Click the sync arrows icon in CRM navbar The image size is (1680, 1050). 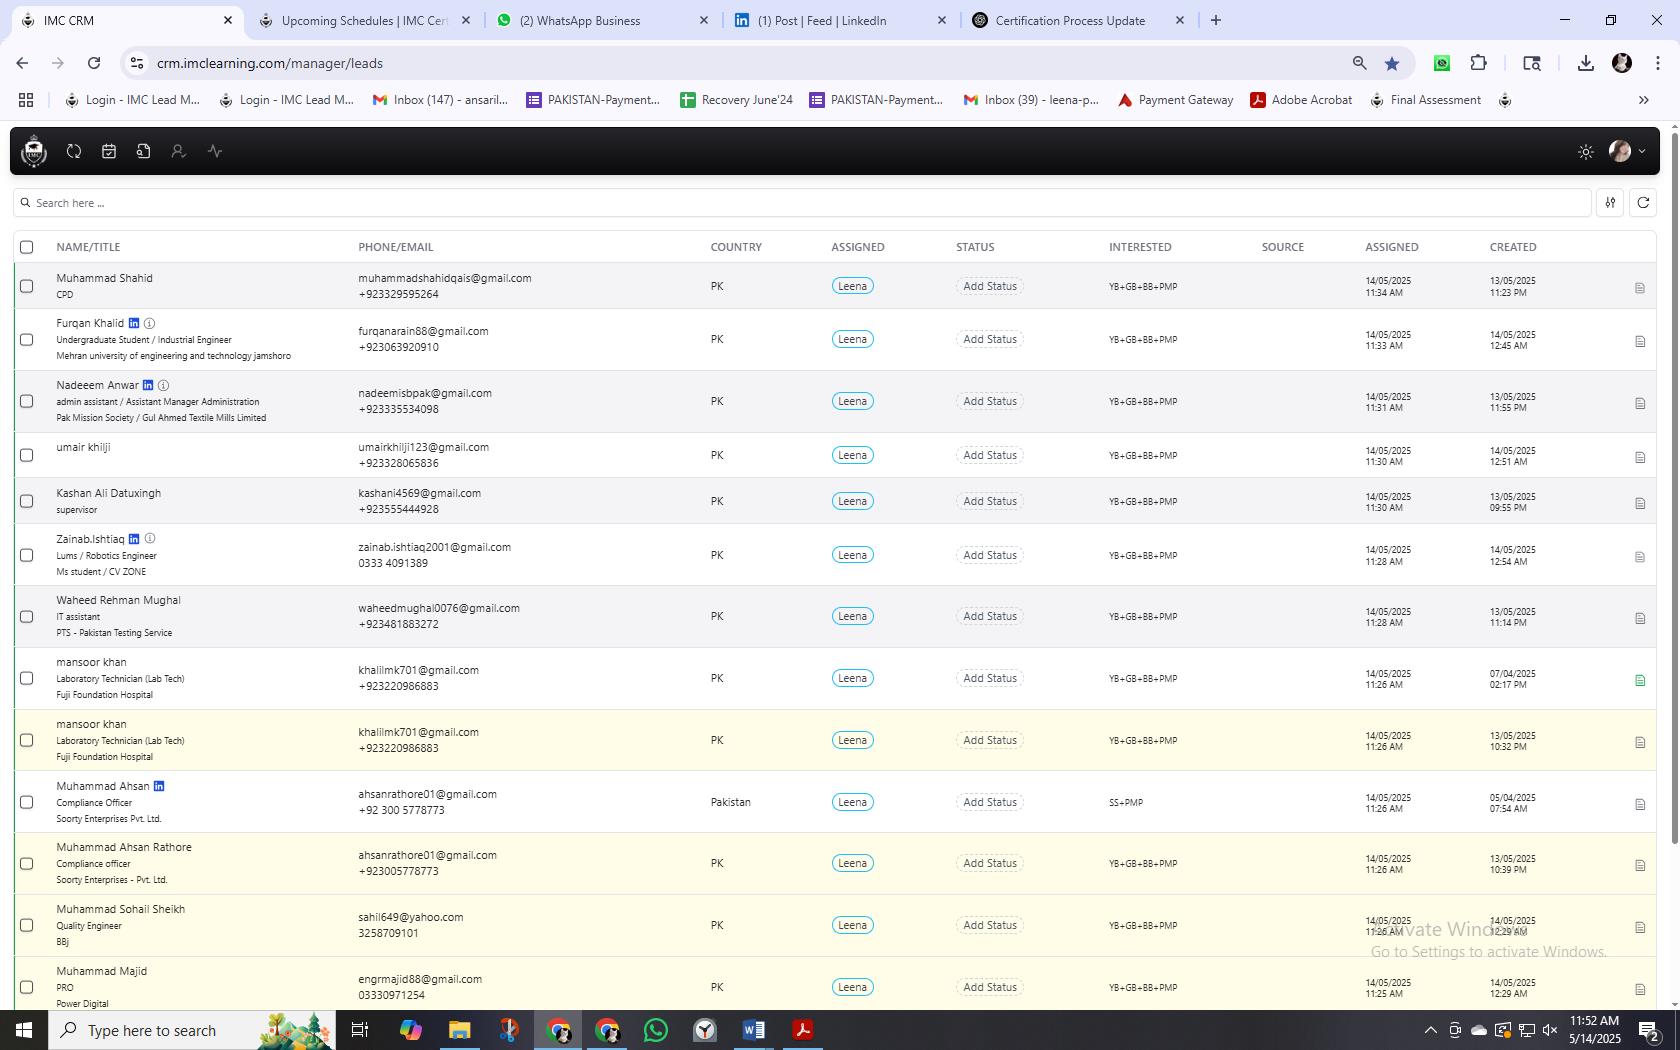click(x=74, y=151)
